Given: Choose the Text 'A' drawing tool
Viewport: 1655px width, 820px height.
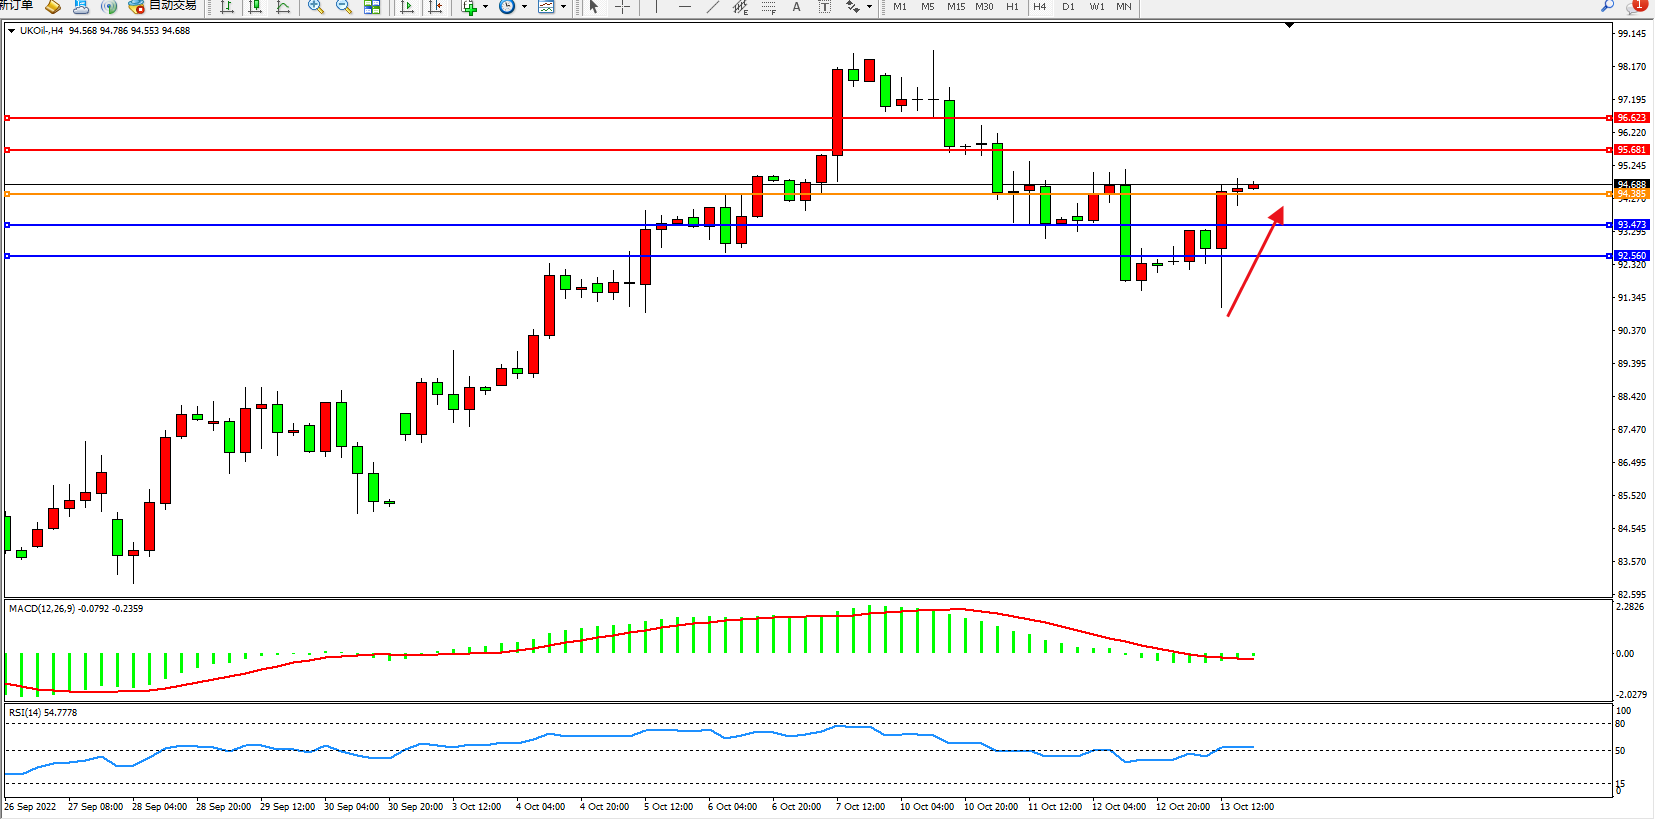Looking at the screenshot, I should pos(796,7).
